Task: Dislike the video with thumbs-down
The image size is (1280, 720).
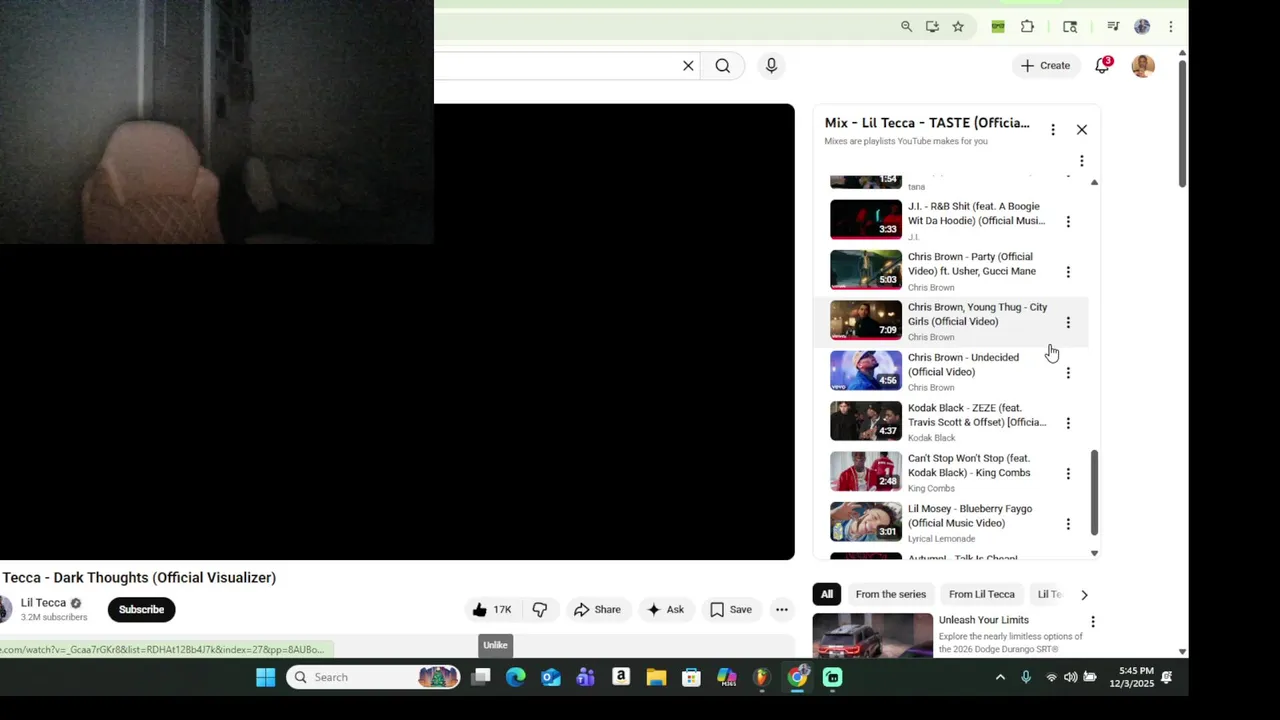Action: (540, 610)
